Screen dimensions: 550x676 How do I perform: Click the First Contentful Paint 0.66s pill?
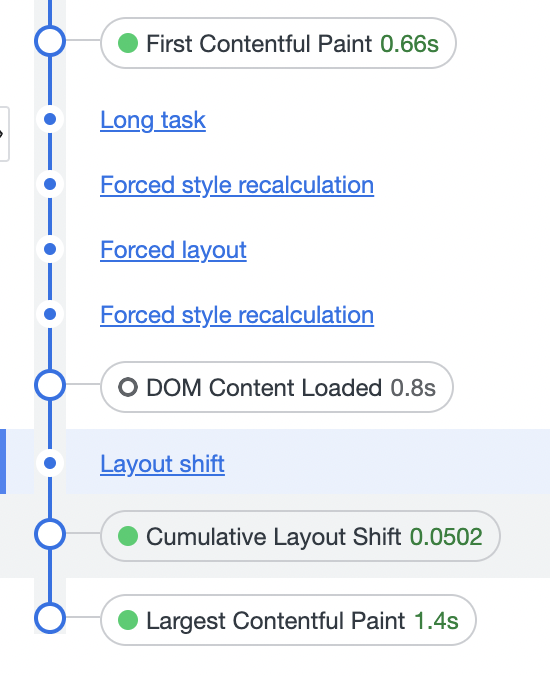pyautogui.click(x=278, y=43)
